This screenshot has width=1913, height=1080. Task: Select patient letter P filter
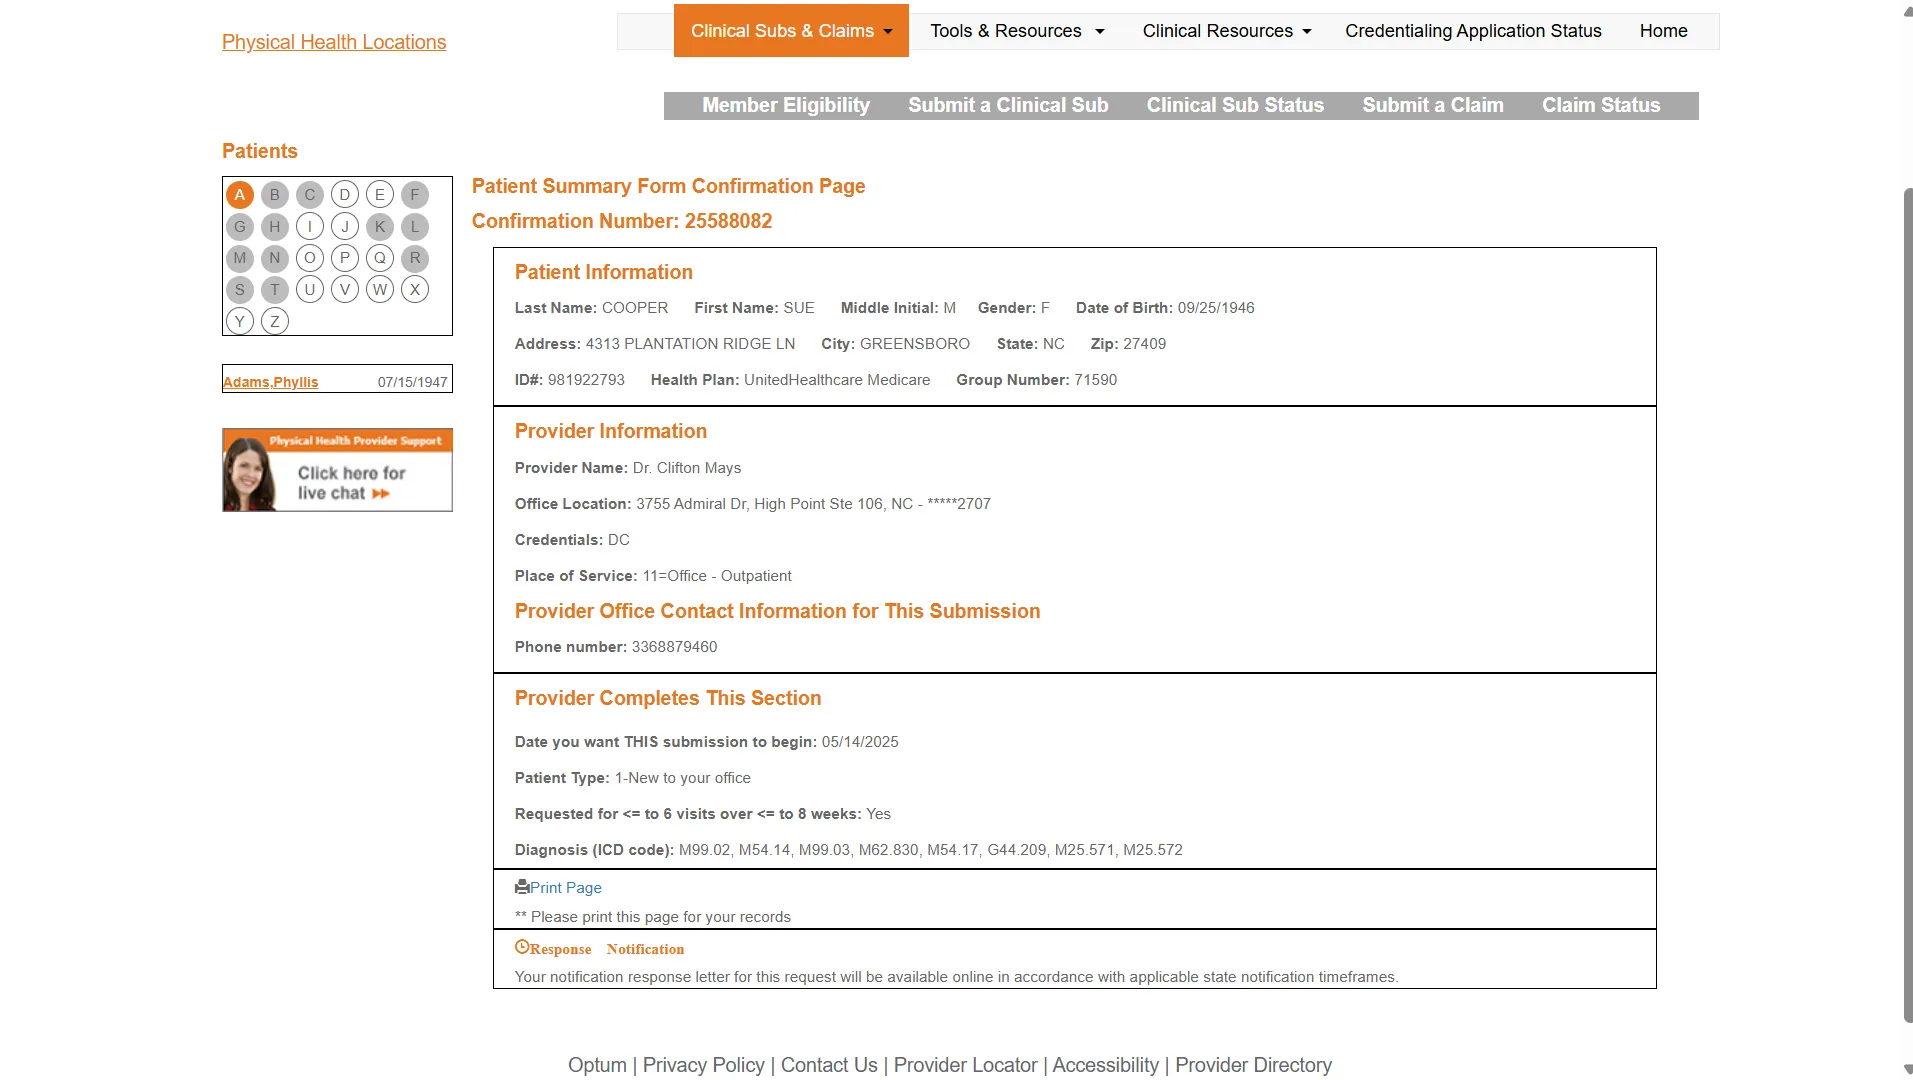(x=345, y=258)
